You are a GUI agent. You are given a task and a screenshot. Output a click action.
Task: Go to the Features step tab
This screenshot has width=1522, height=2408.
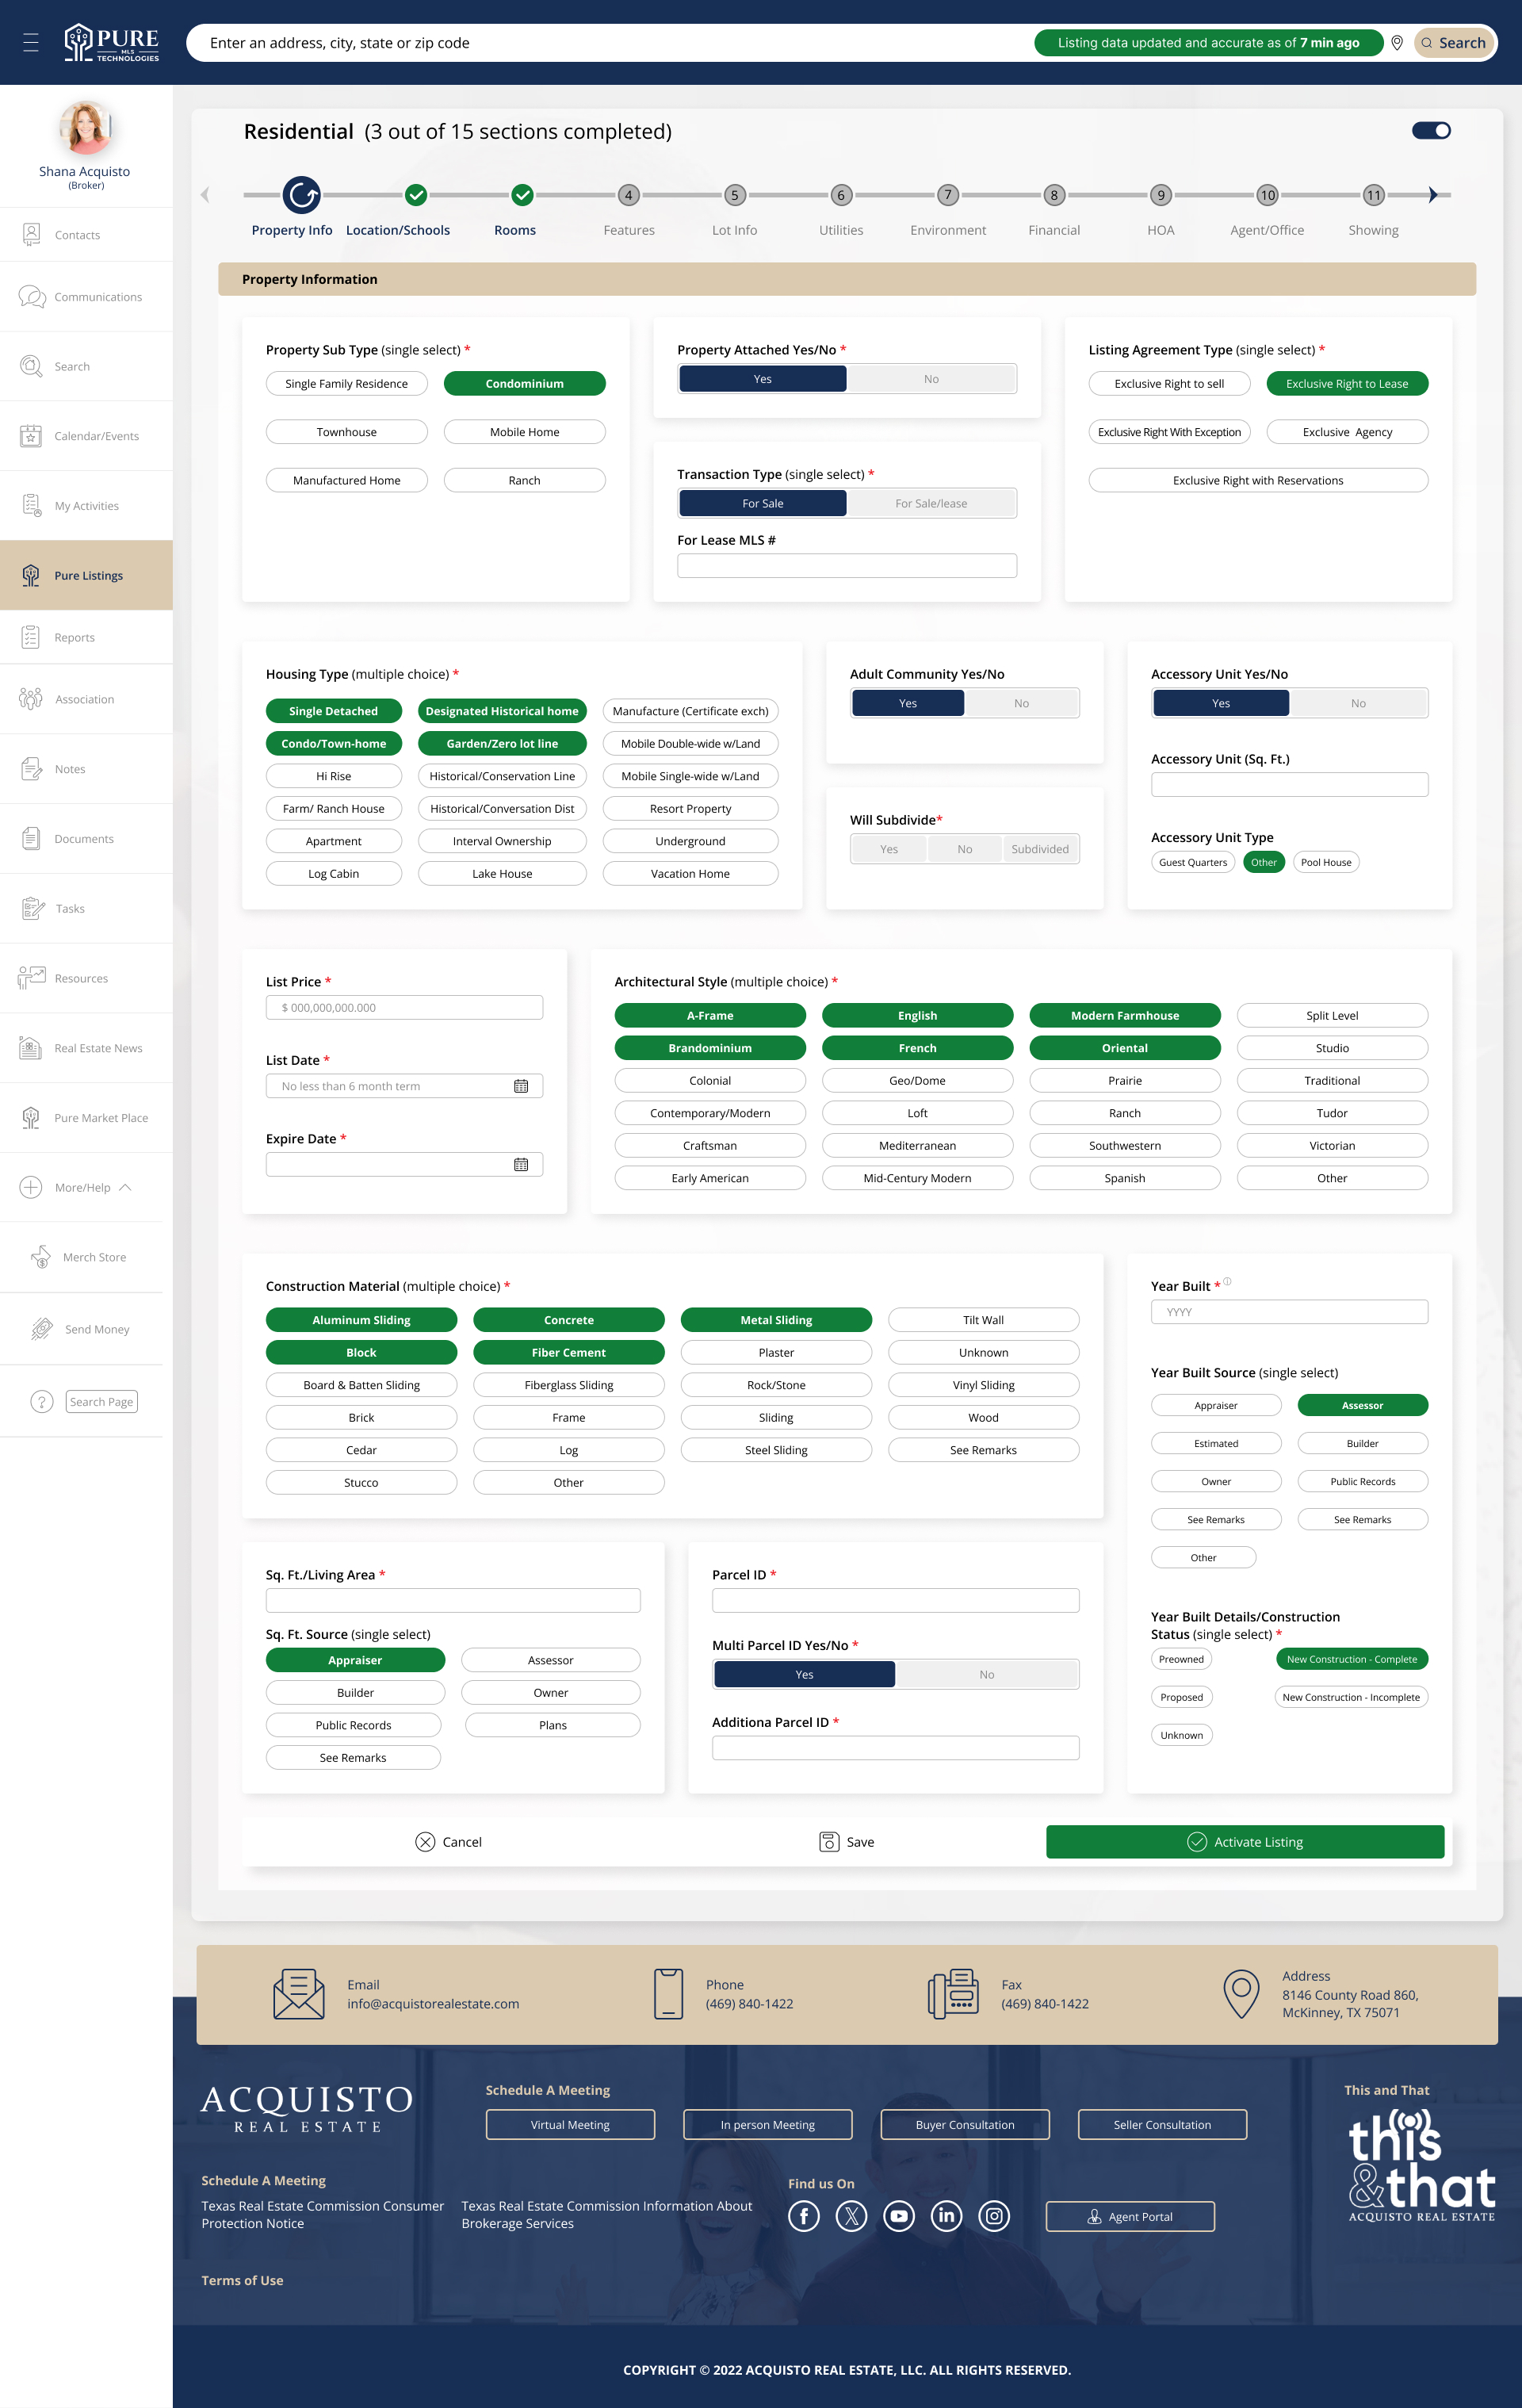[x=629, y=230]
